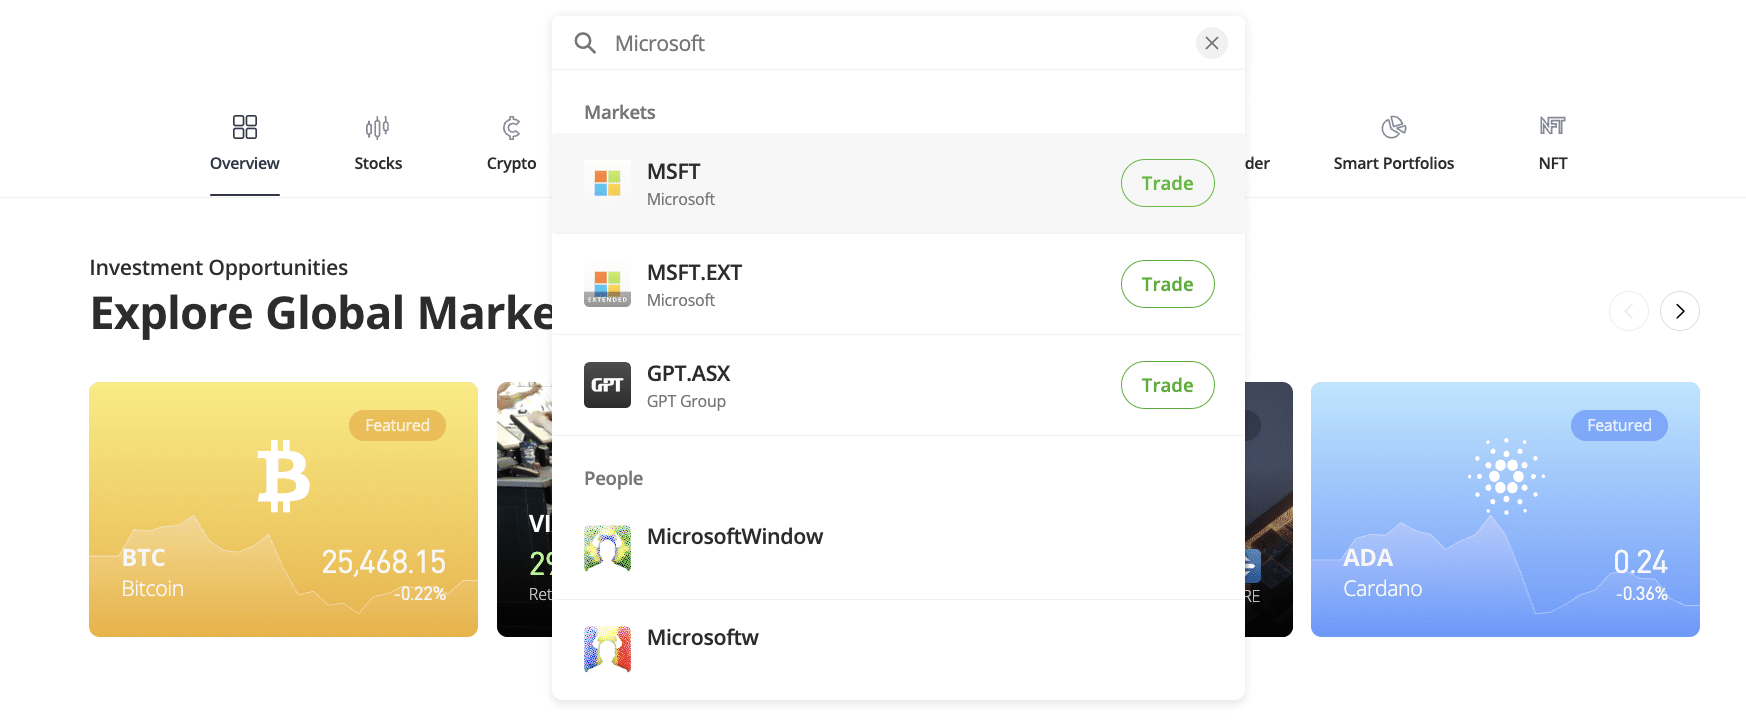1746x722 pixels.
Task: Click the 0.24 Cardano price
Action: pyautogui.click(x=1640, y=562)
